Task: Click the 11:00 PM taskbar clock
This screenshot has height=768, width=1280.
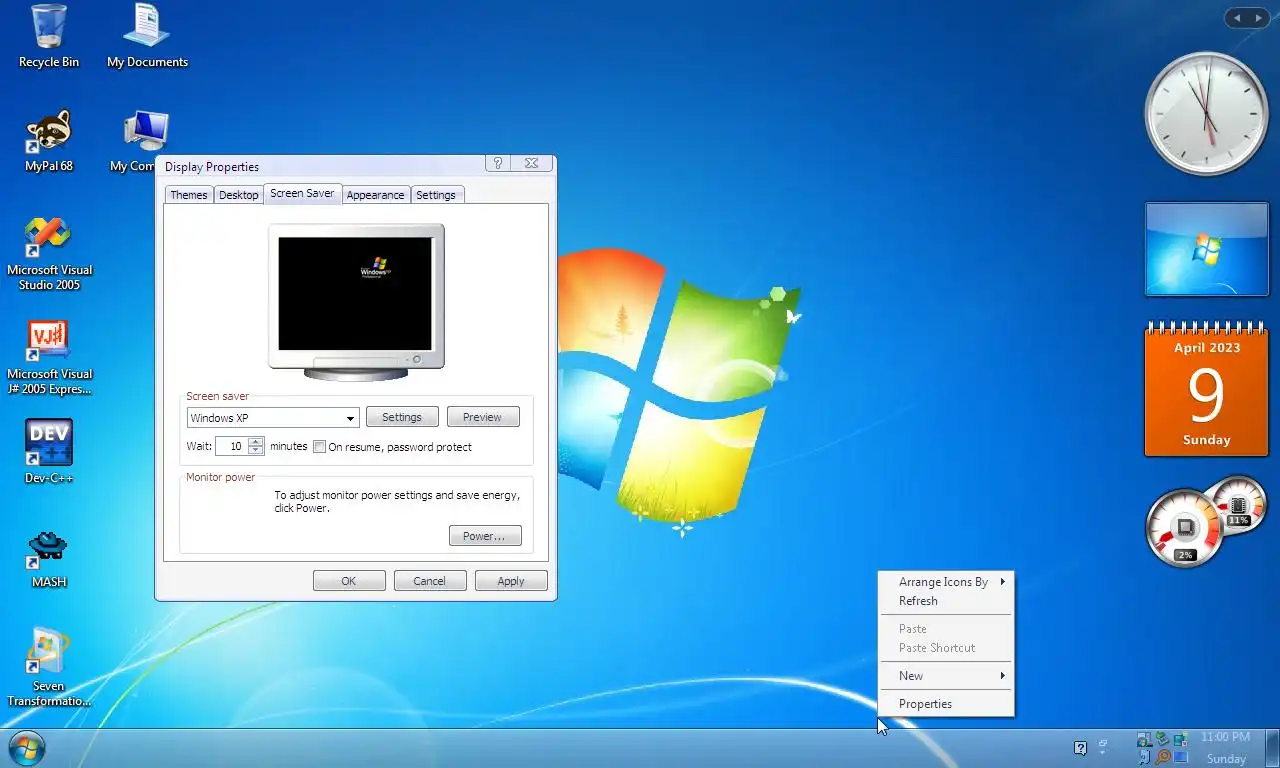Action: (x=1225, y=737)
